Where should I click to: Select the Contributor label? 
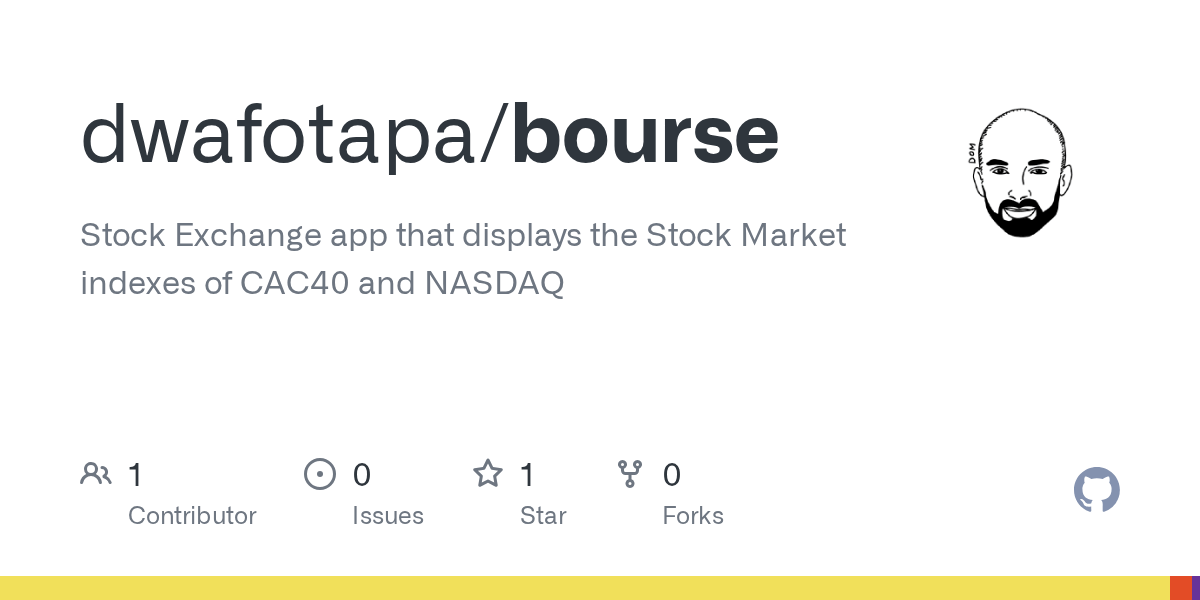(192, 516)
